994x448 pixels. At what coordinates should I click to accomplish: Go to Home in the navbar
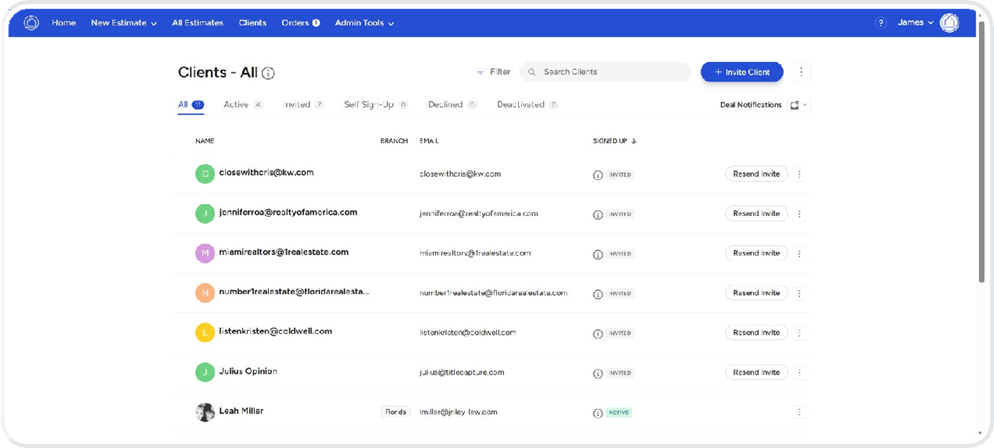(x=64, y=23)
